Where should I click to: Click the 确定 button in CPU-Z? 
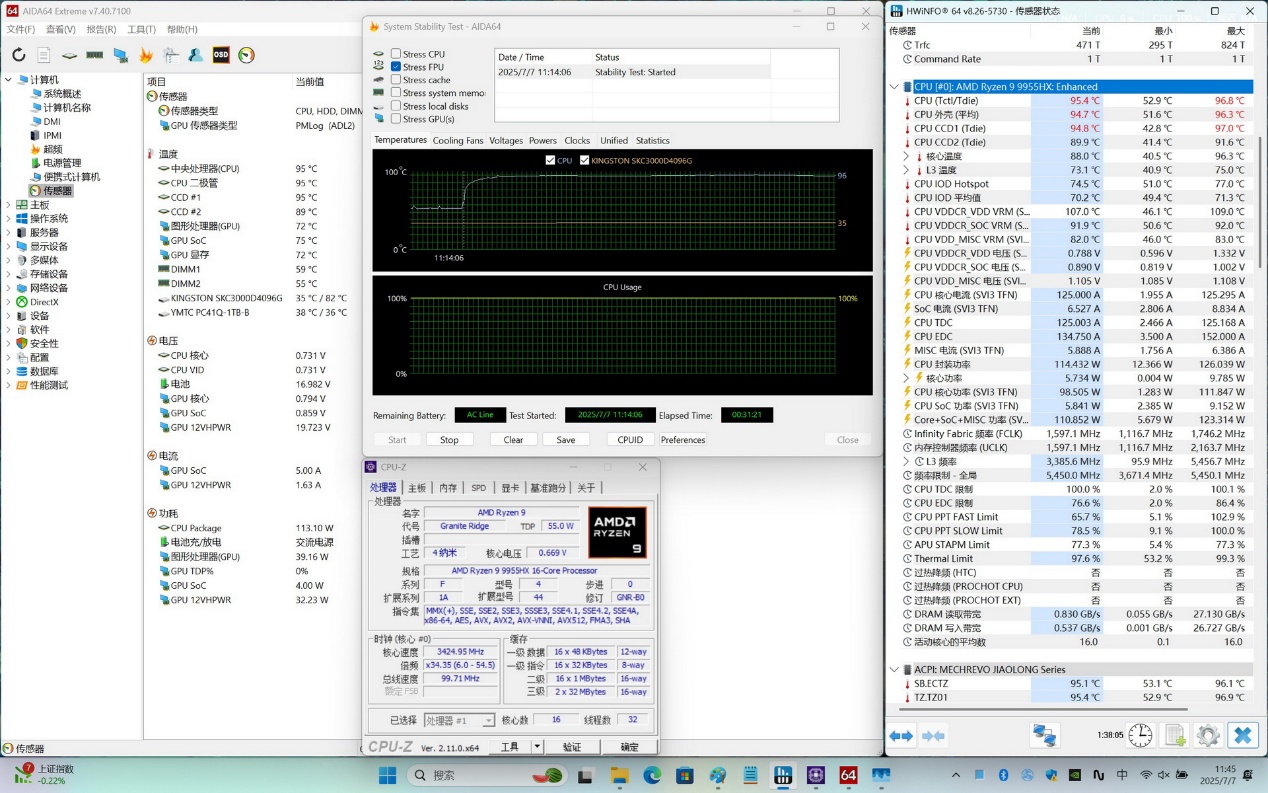click(629, 747)
